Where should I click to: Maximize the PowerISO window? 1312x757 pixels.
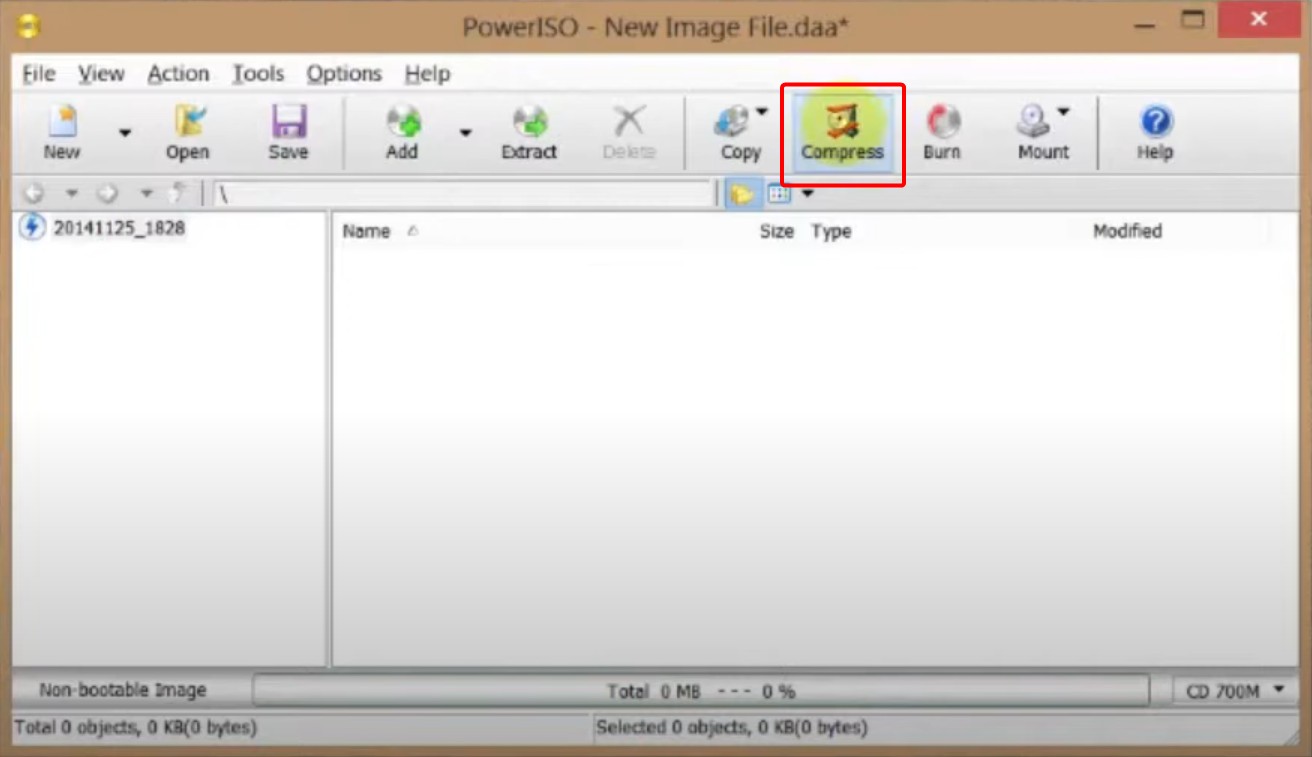coord(1192,20)
